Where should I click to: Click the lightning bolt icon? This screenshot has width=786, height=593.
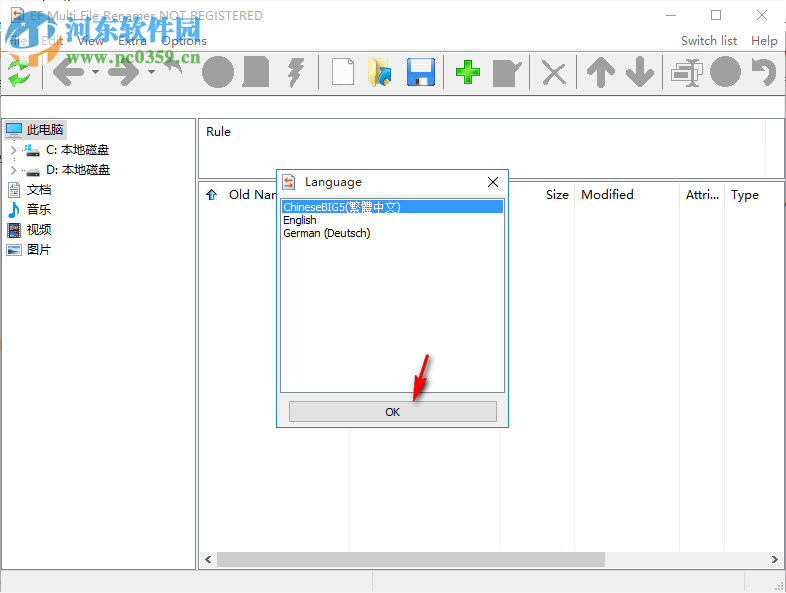(x=296, y=72)
